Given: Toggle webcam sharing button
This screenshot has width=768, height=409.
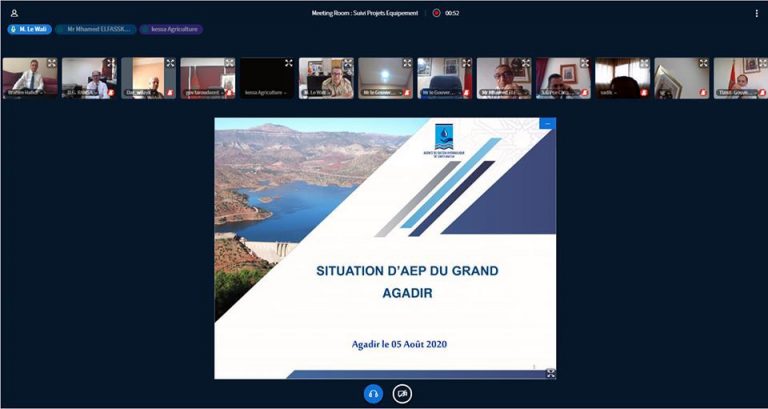Looking at the screenshot, I should coord(402,394).
